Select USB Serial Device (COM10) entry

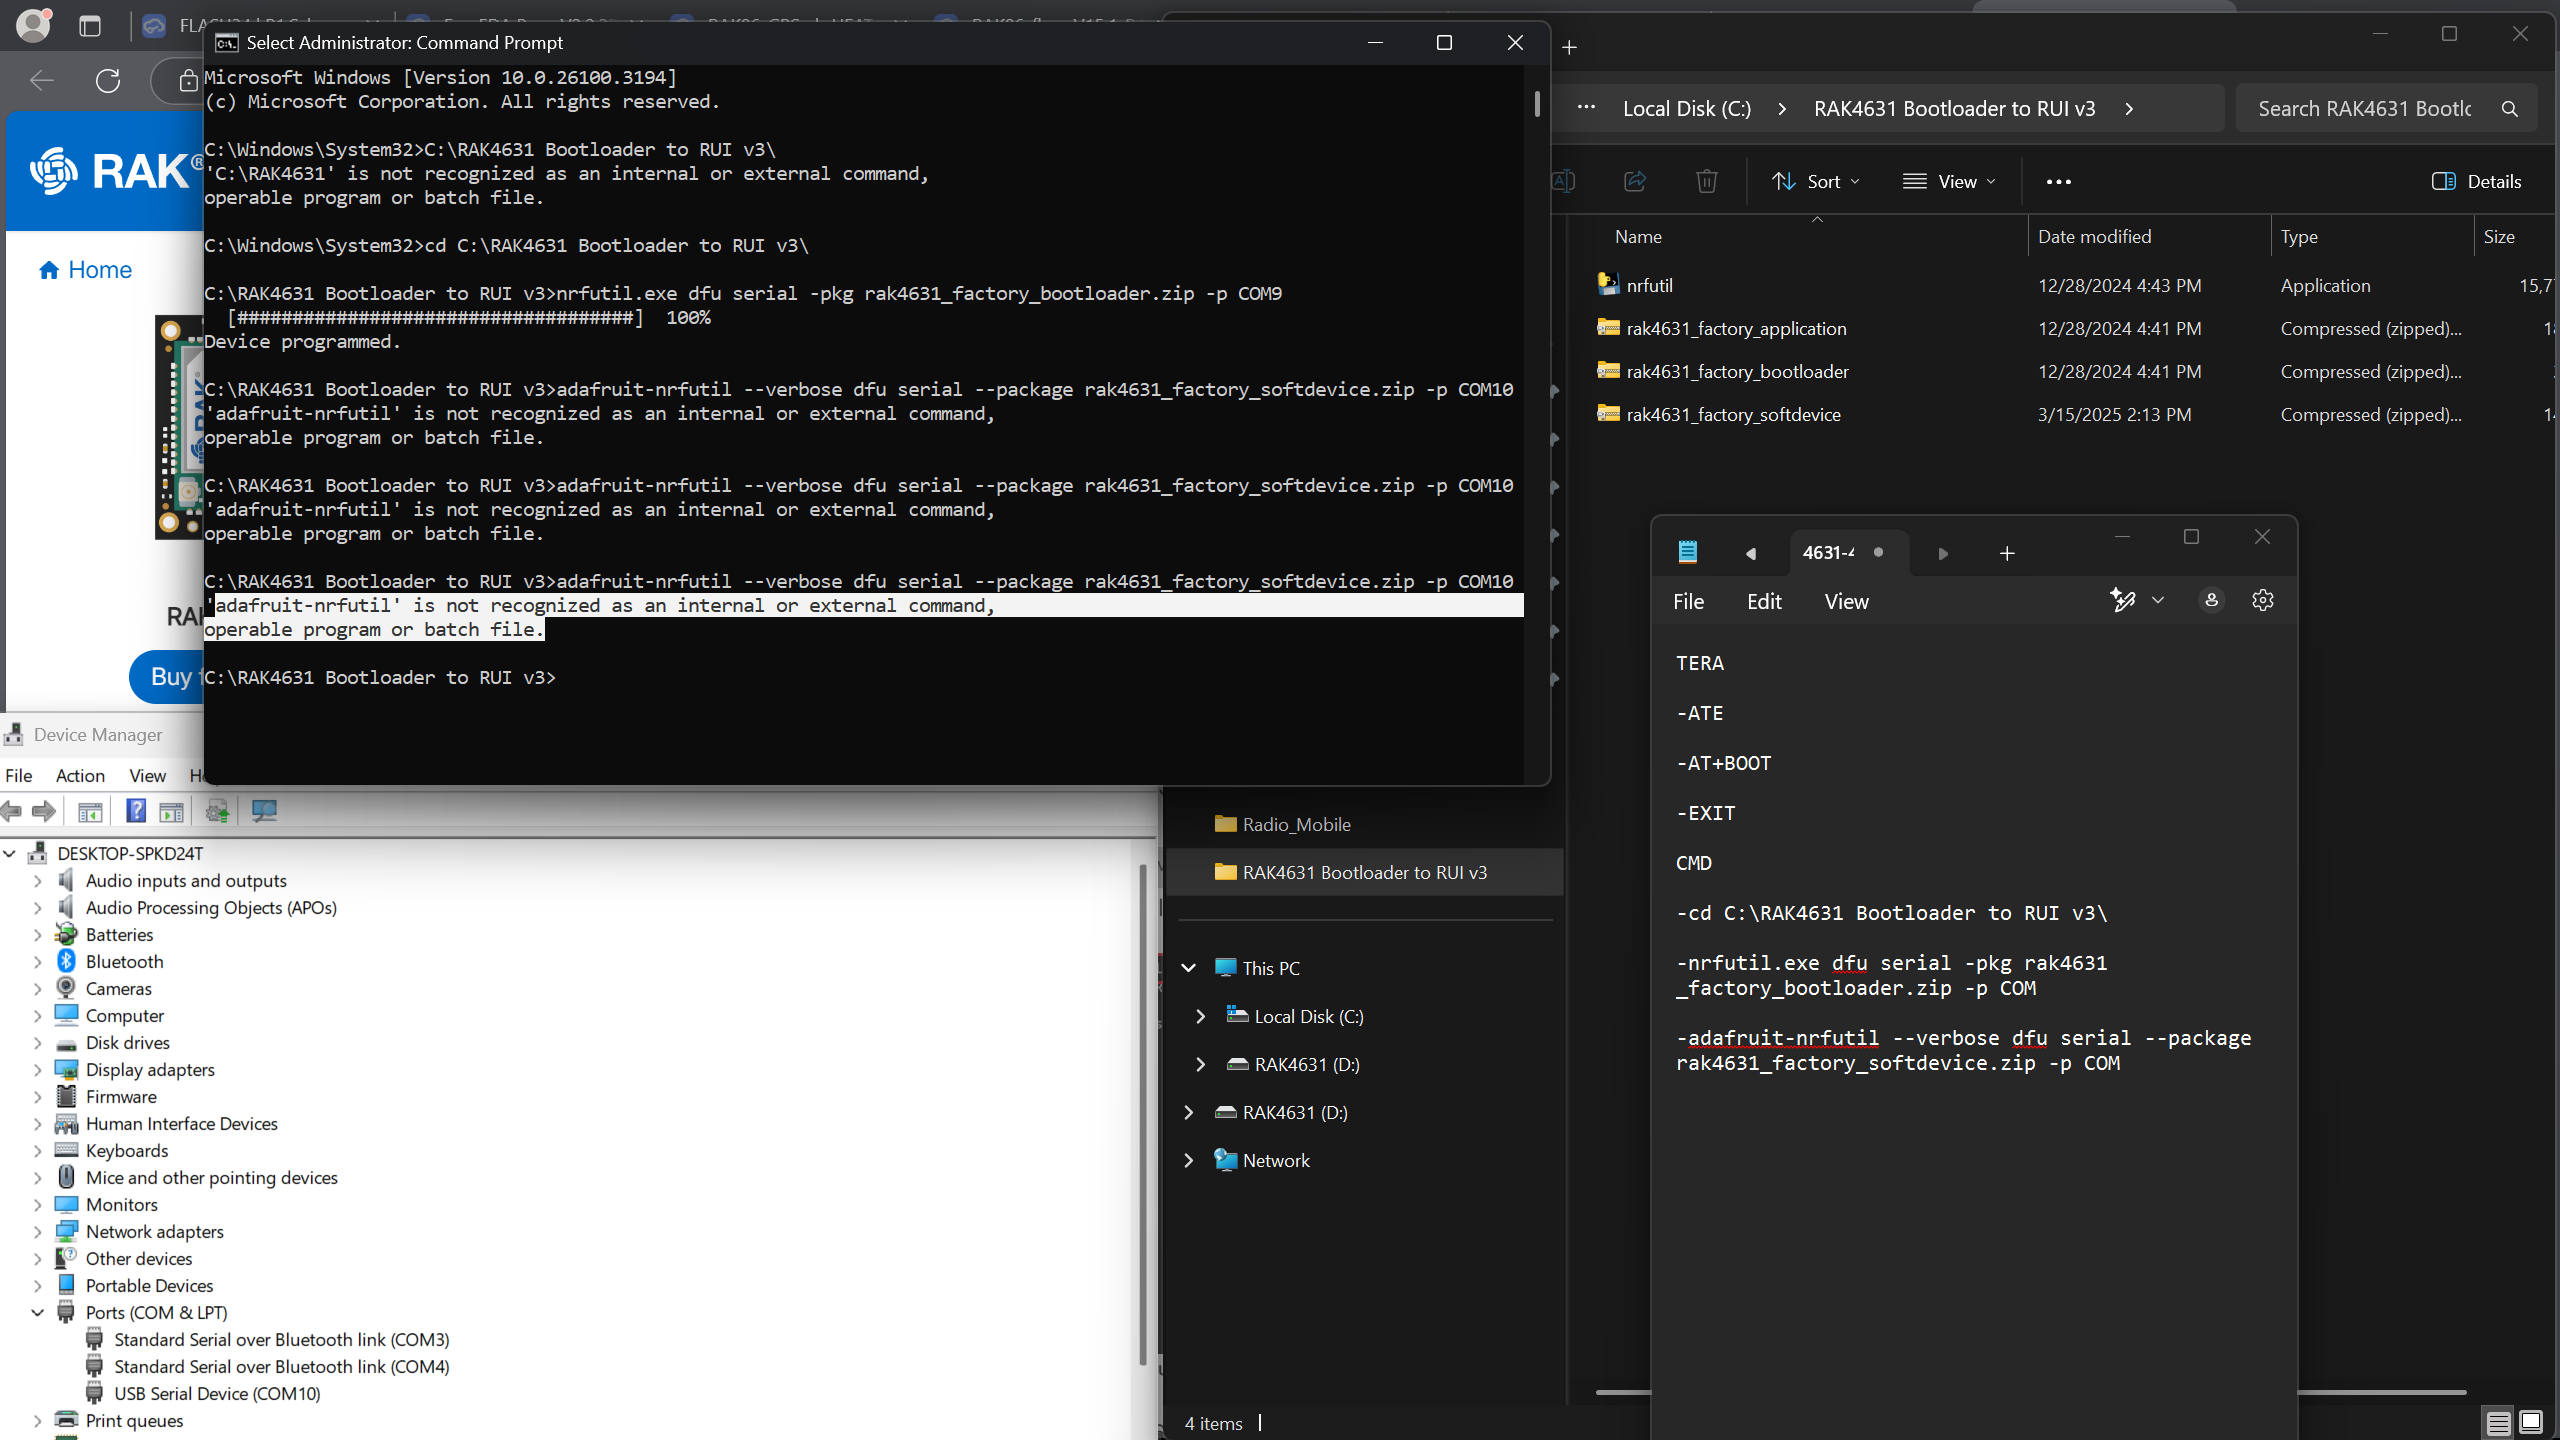[217, 1394]
